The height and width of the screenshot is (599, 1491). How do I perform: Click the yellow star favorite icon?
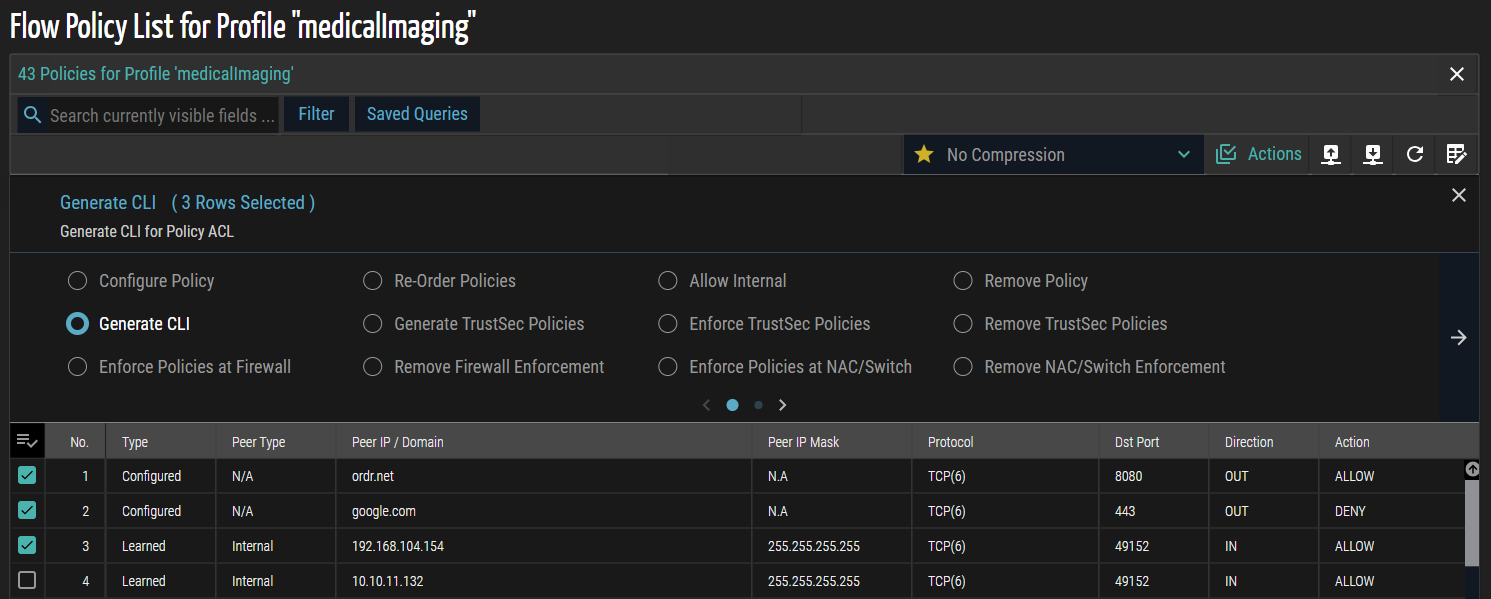pos(924,154)
